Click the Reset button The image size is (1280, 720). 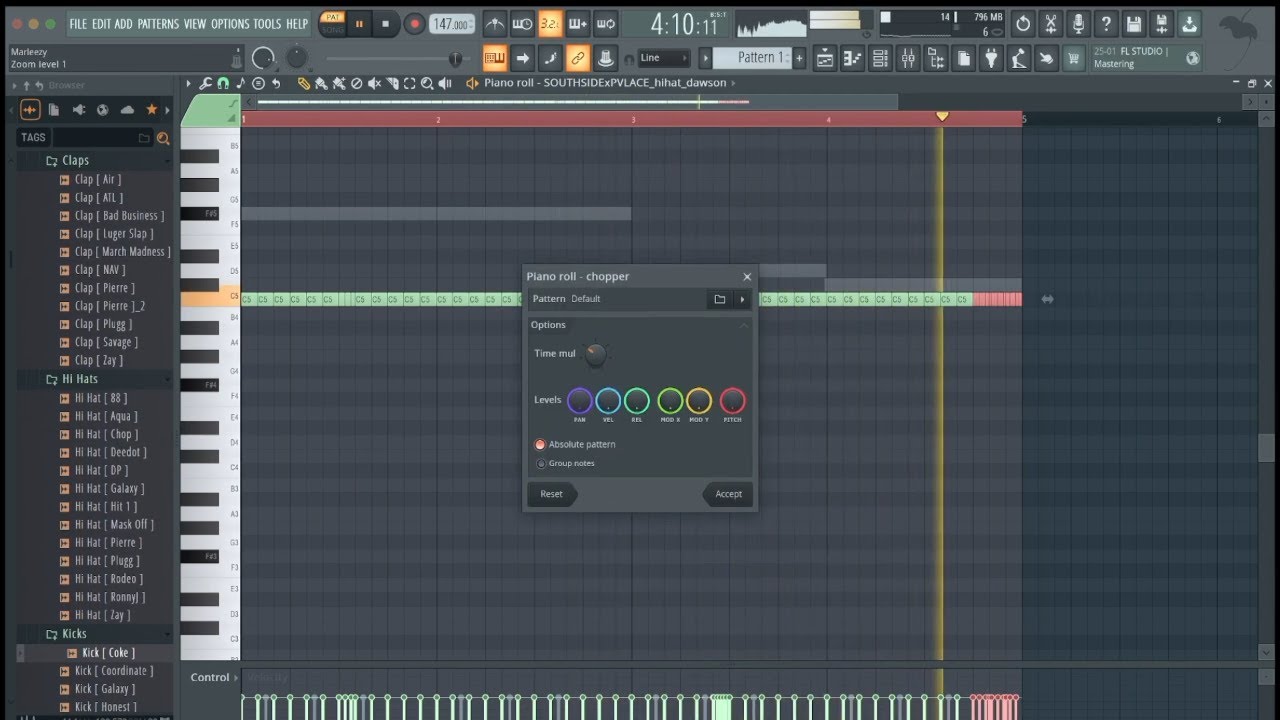click(551, 494)
